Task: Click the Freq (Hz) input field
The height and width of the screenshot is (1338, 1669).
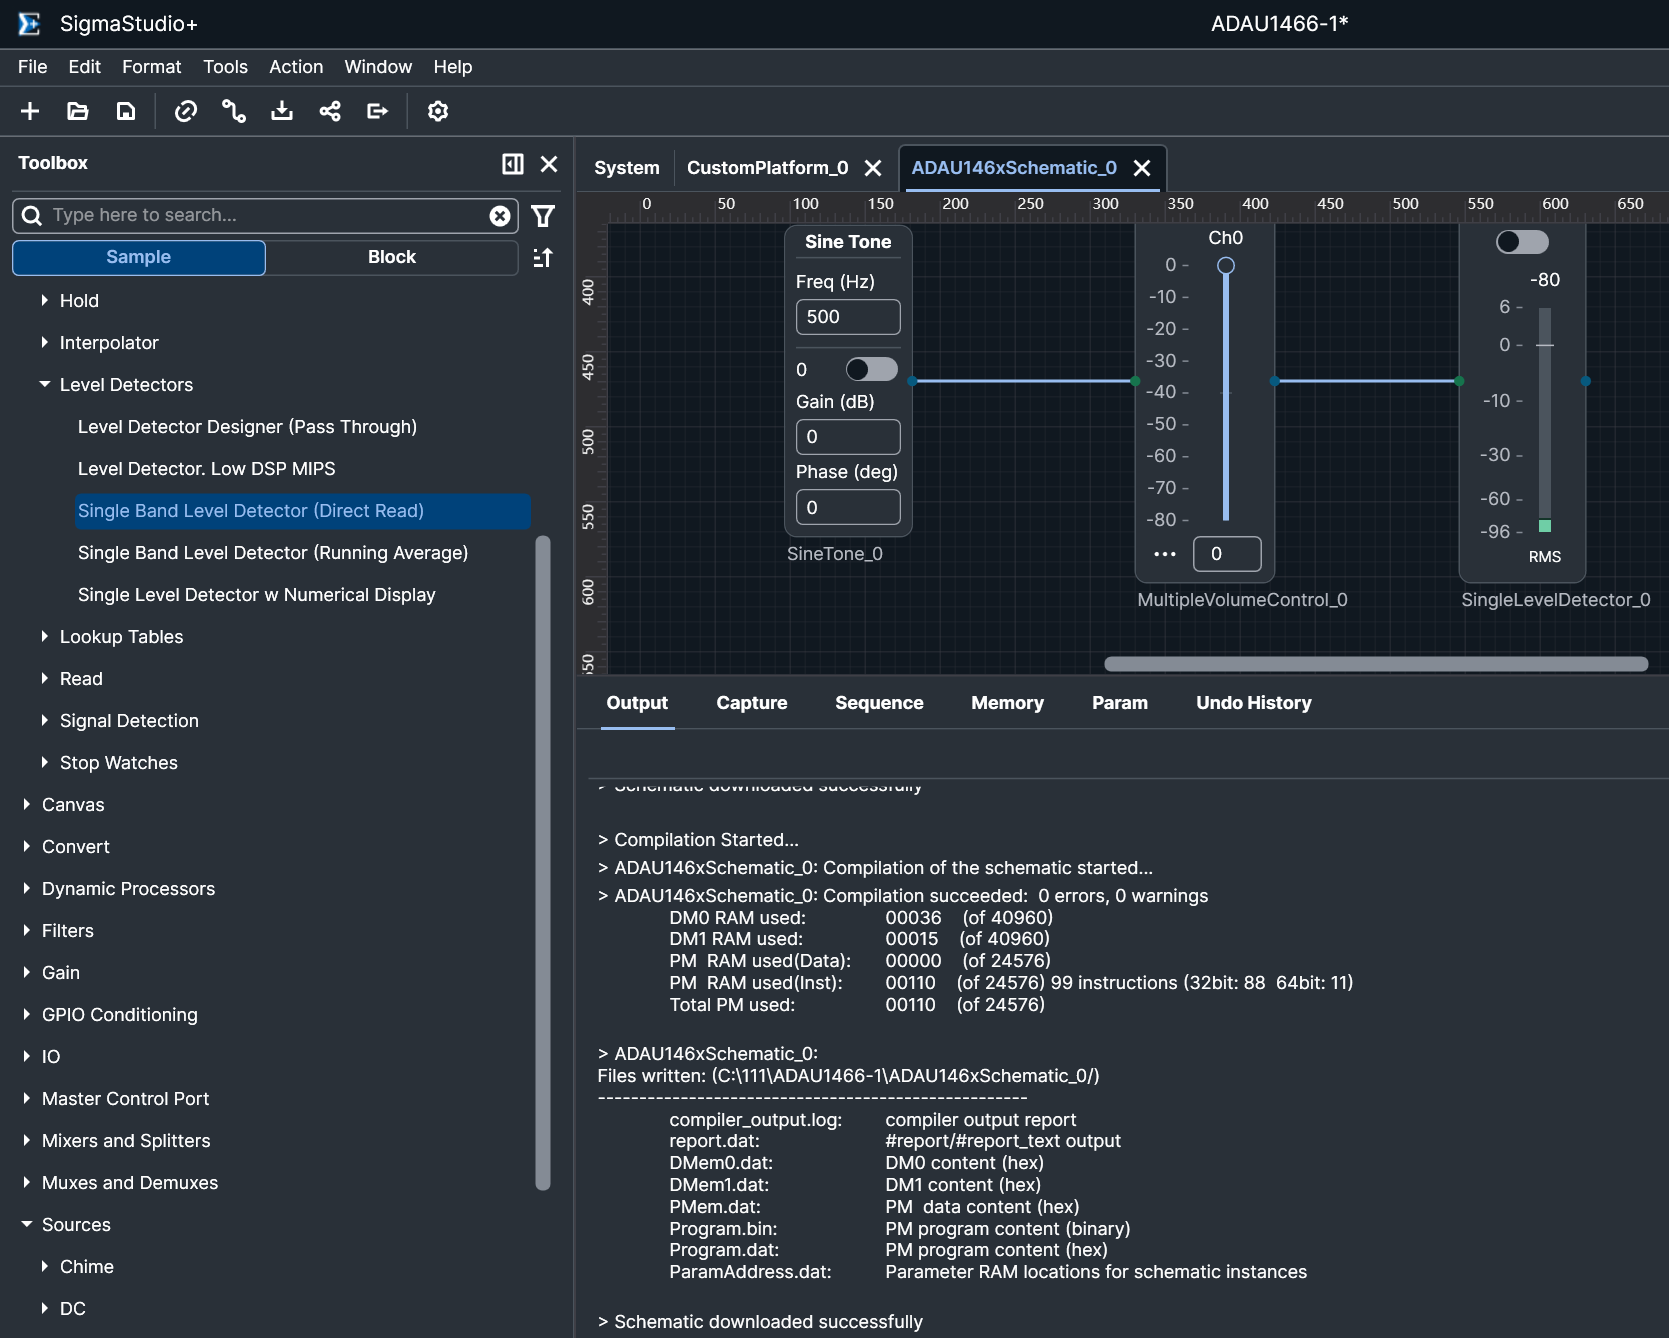Action: [848, 317]
